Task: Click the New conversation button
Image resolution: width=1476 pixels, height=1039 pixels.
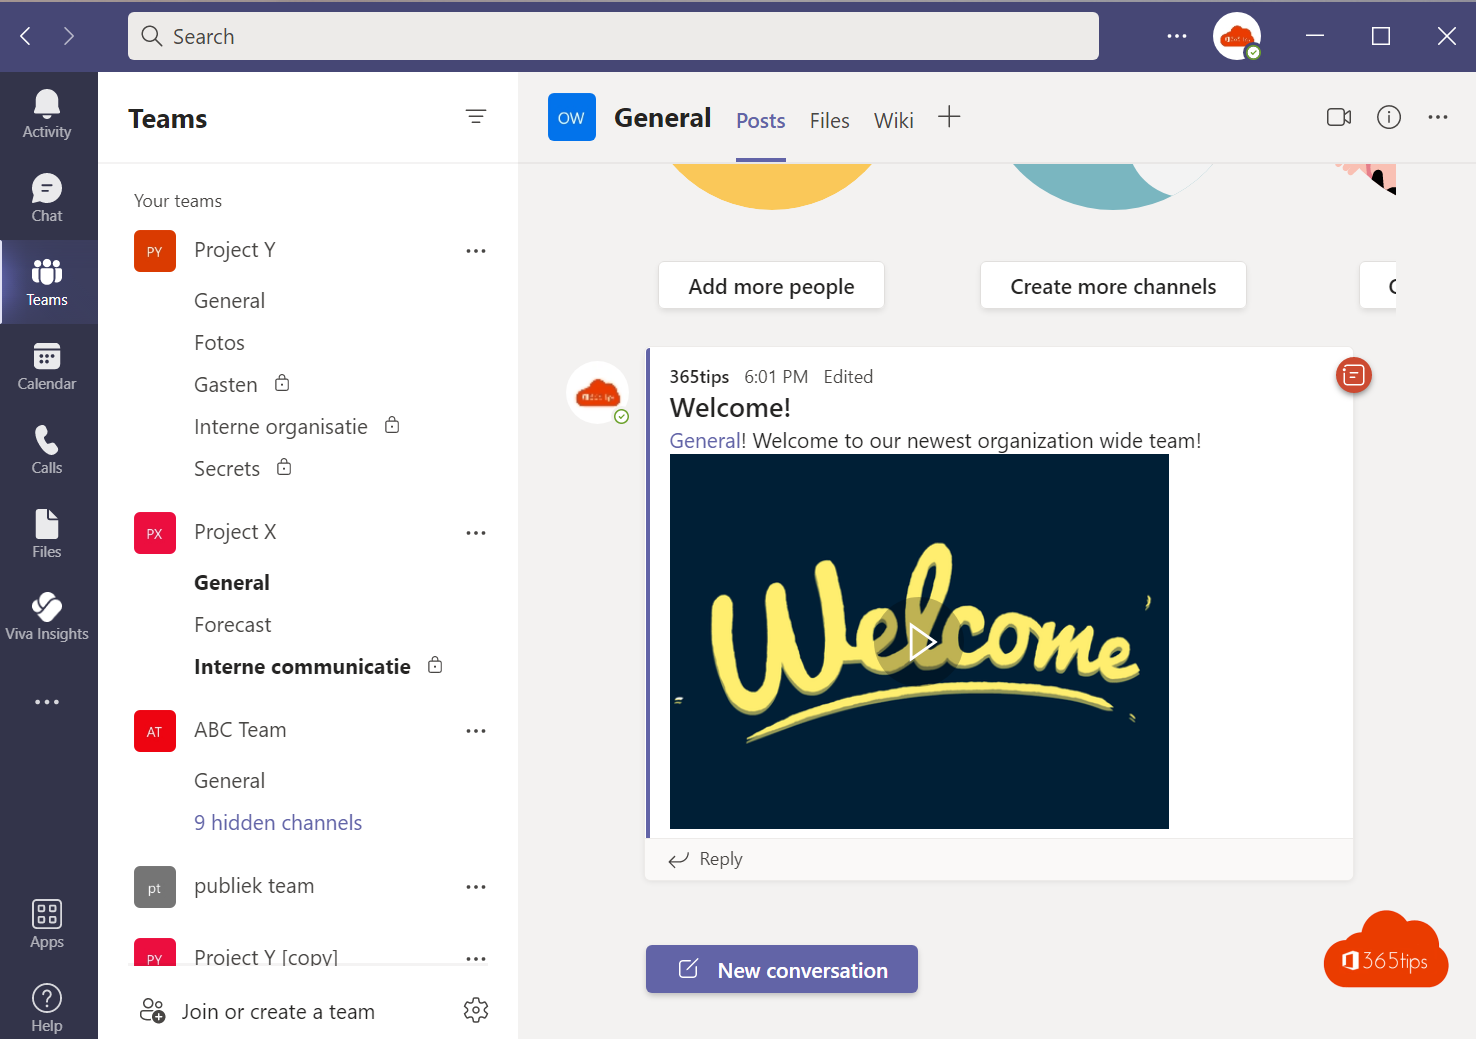Action: click(782, 969)
